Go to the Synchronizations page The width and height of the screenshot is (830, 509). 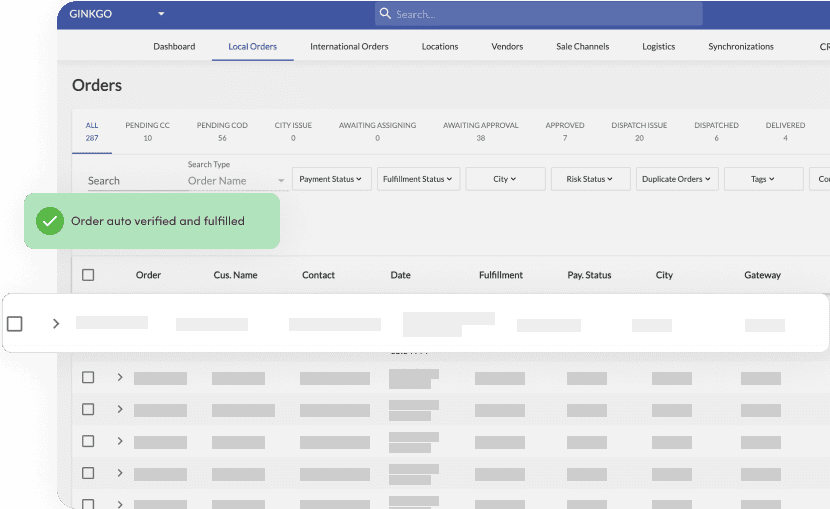(740, 46)
